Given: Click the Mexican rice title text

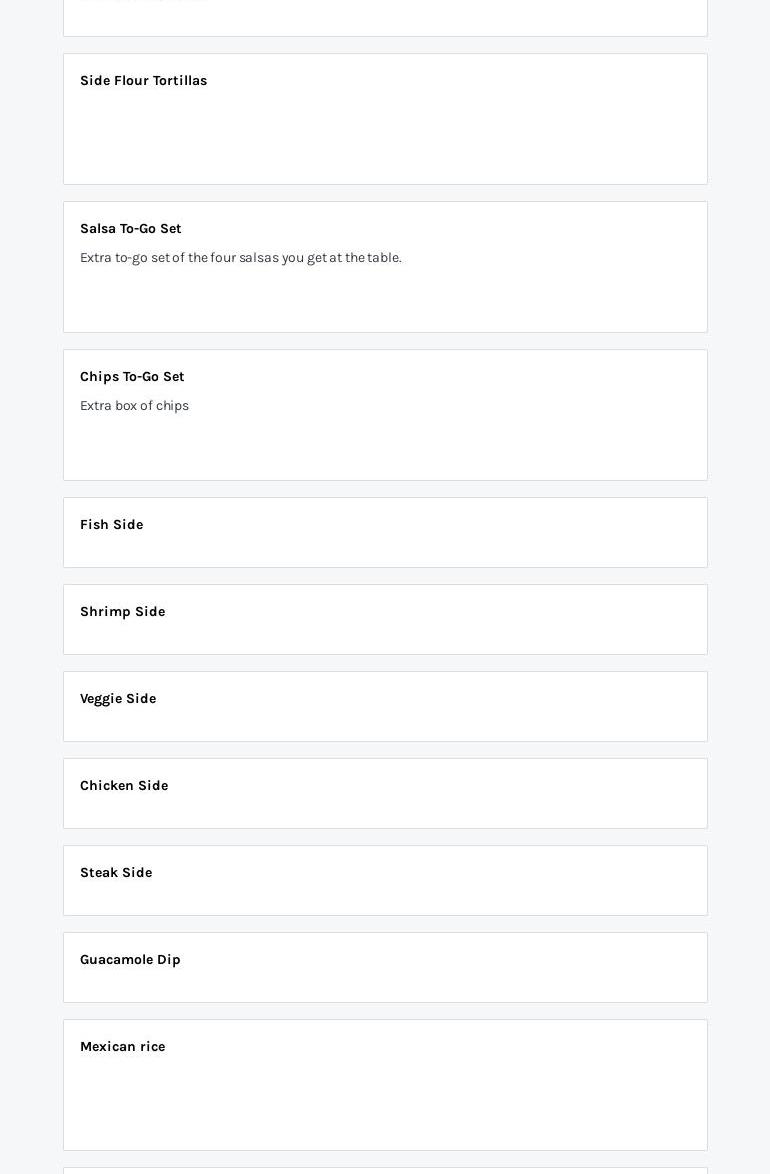Looking at the screenshot, I should click(122, 1047).
